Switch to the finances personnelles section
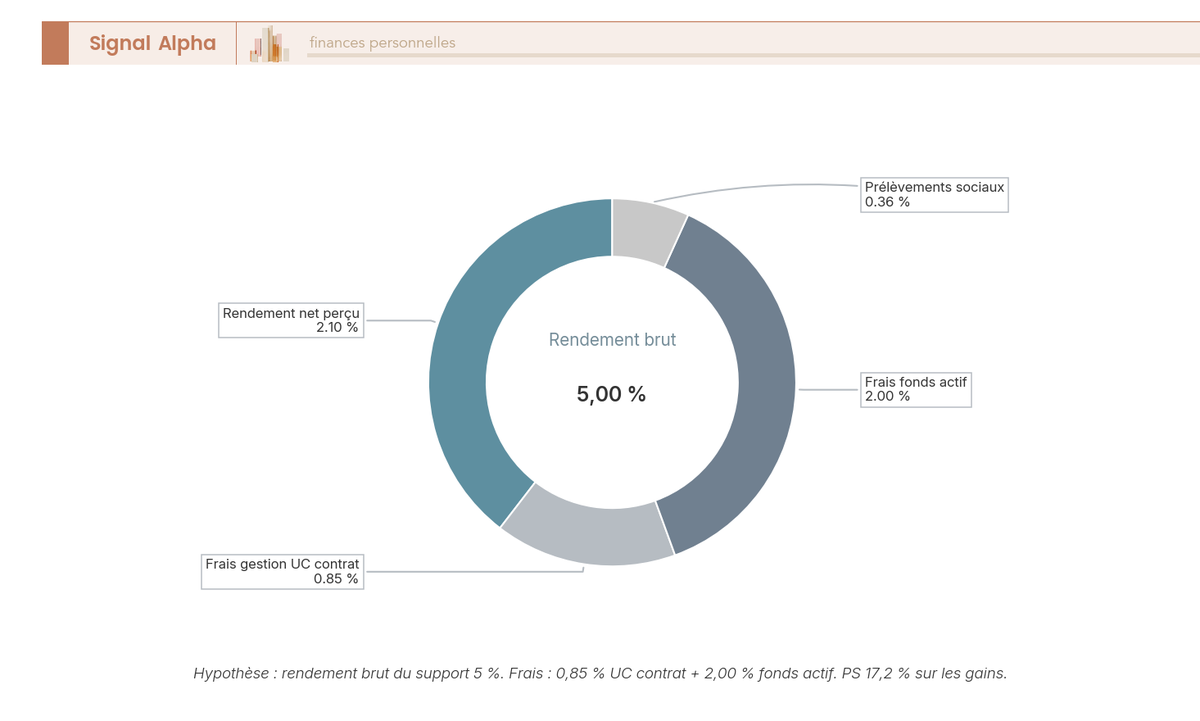Screen dimensions: 1200x721 click(x=382, y=42)
